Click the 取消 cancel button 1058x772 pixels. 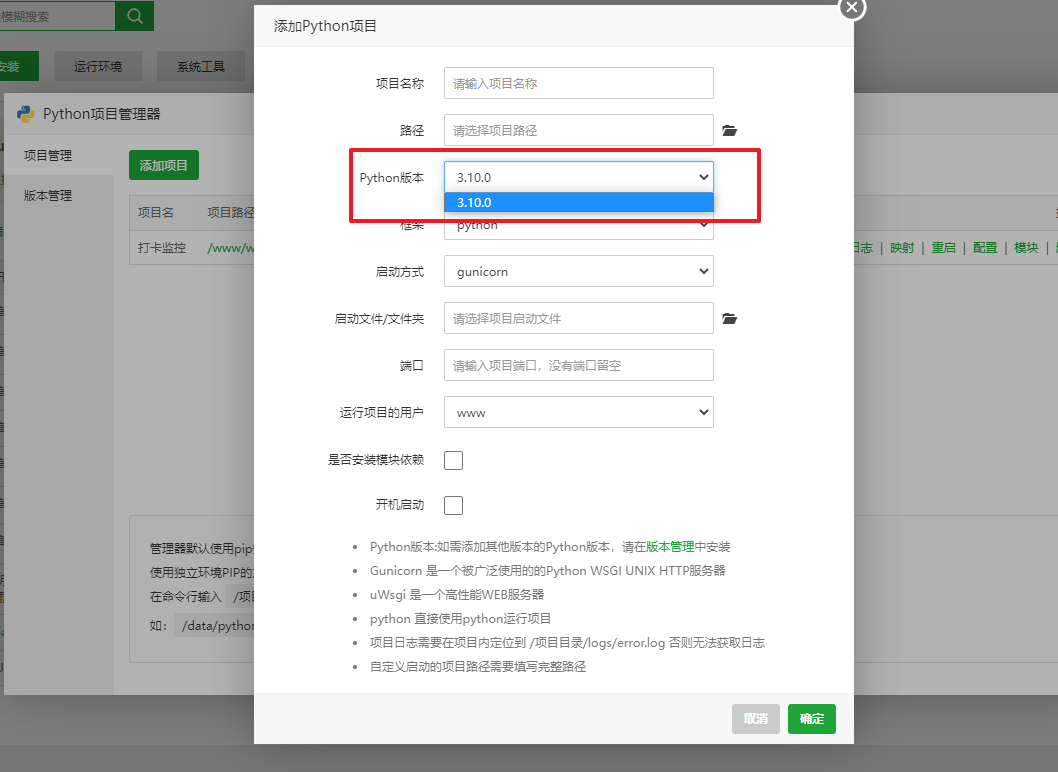756,719
